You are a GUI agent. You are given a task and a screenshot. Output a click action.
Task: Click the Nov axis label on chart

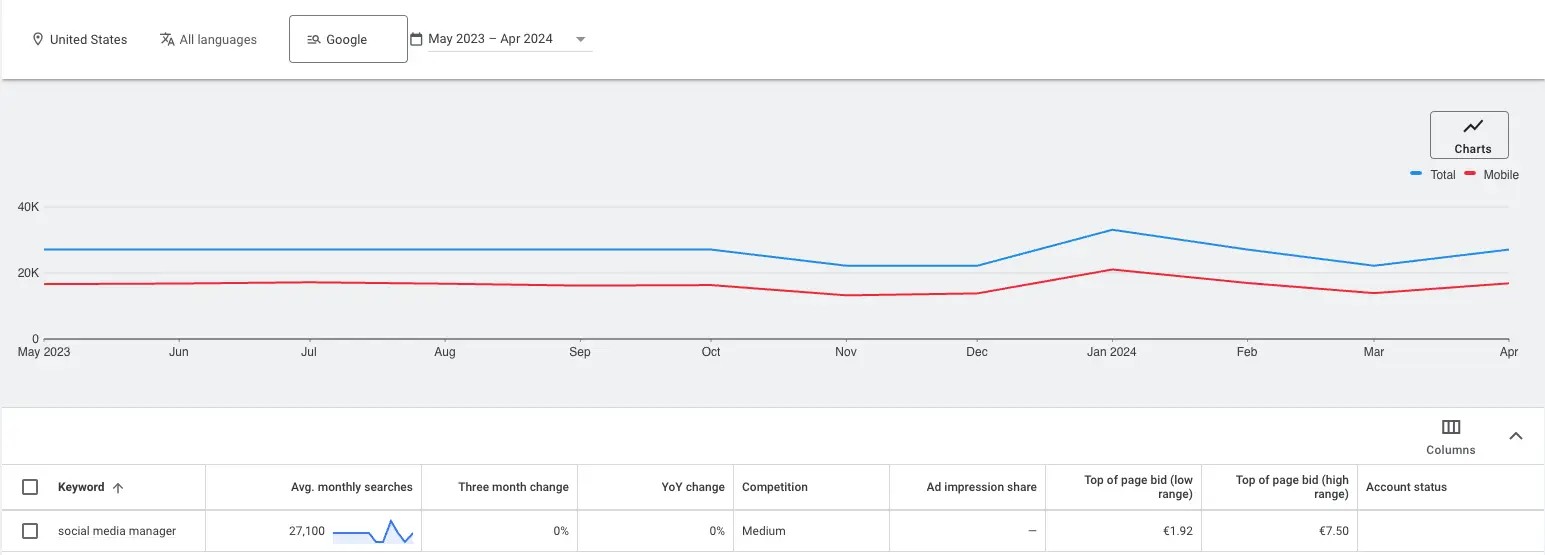(846, 352)
